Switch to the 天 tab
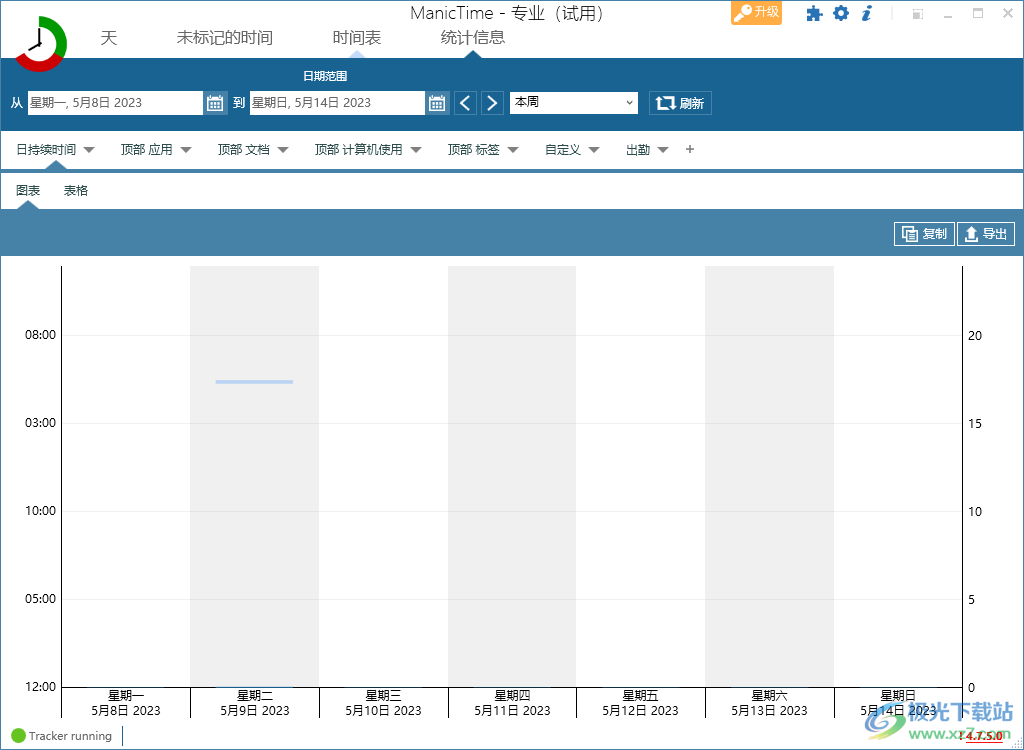Image resolution: width=1024 pixels, height=750 pixels. click(108, 38)
